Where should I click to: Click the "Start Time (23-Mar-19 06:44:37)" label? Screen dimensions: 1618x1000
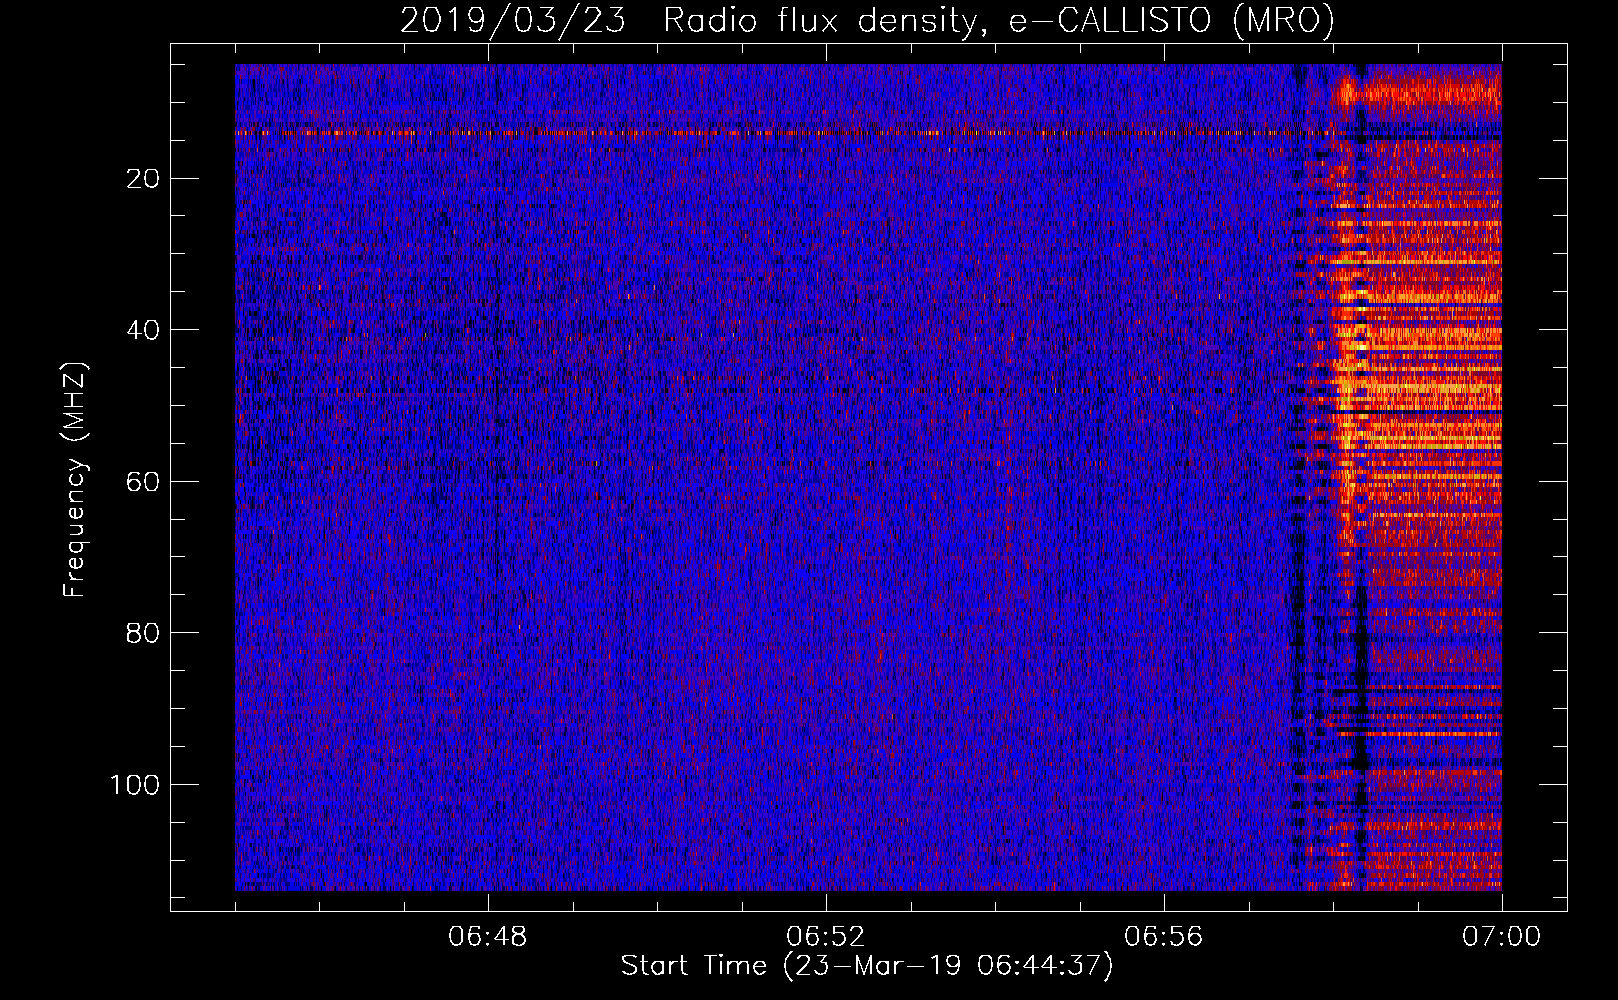867,966
